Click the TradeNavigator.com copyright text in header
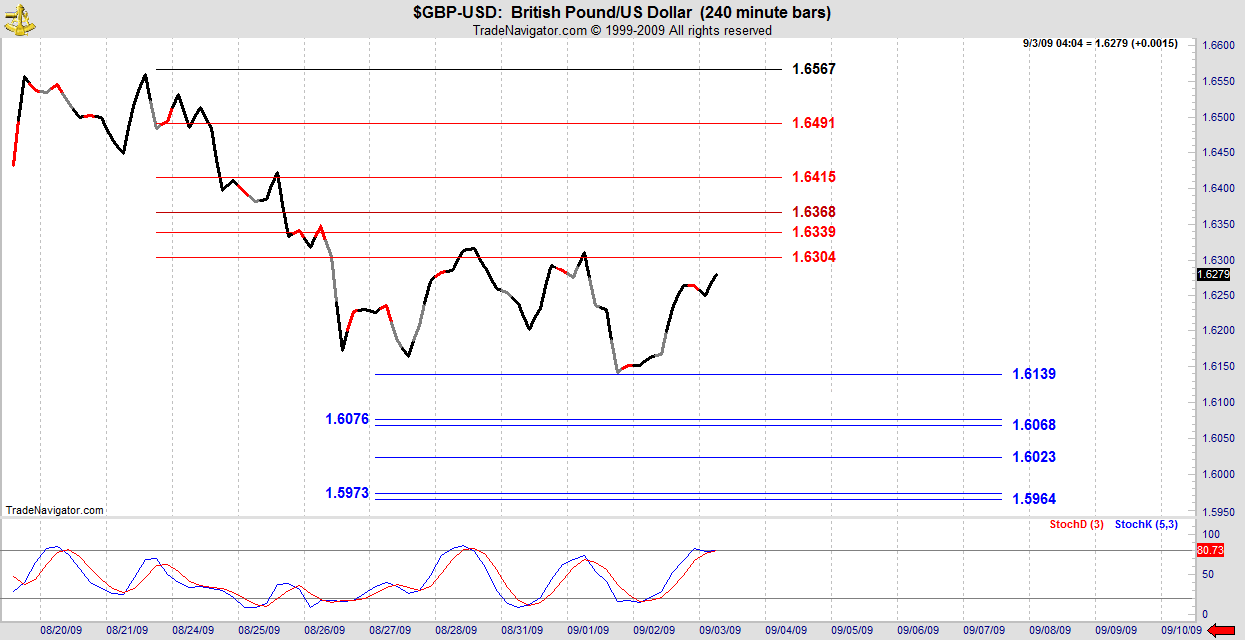 point(622,31)
